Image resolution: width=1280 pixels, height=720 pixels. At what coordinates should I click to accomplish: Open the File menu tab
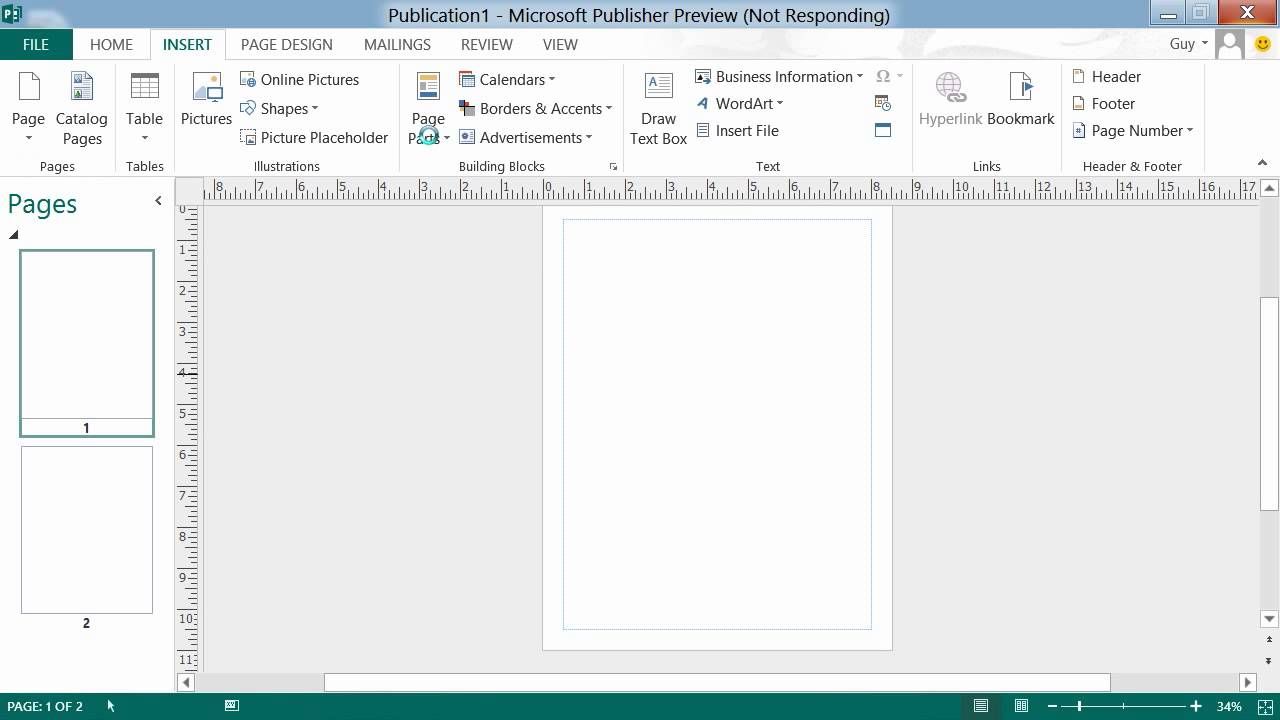[36, 44]
